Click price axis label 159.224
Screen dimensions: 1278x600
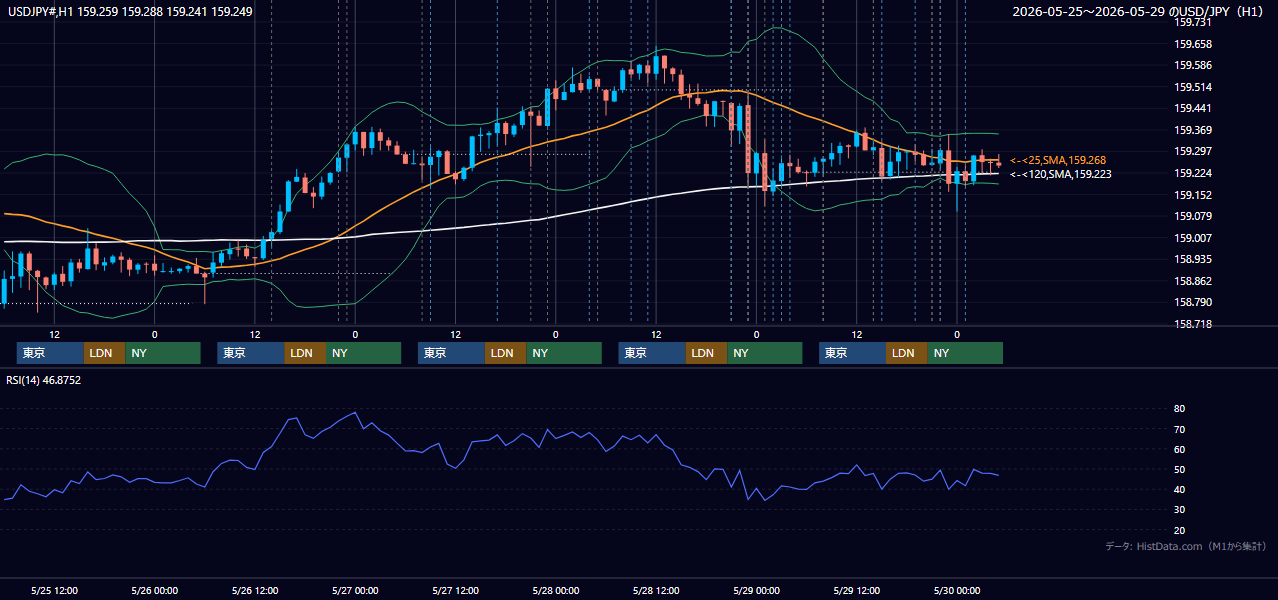click(1193, 173)
